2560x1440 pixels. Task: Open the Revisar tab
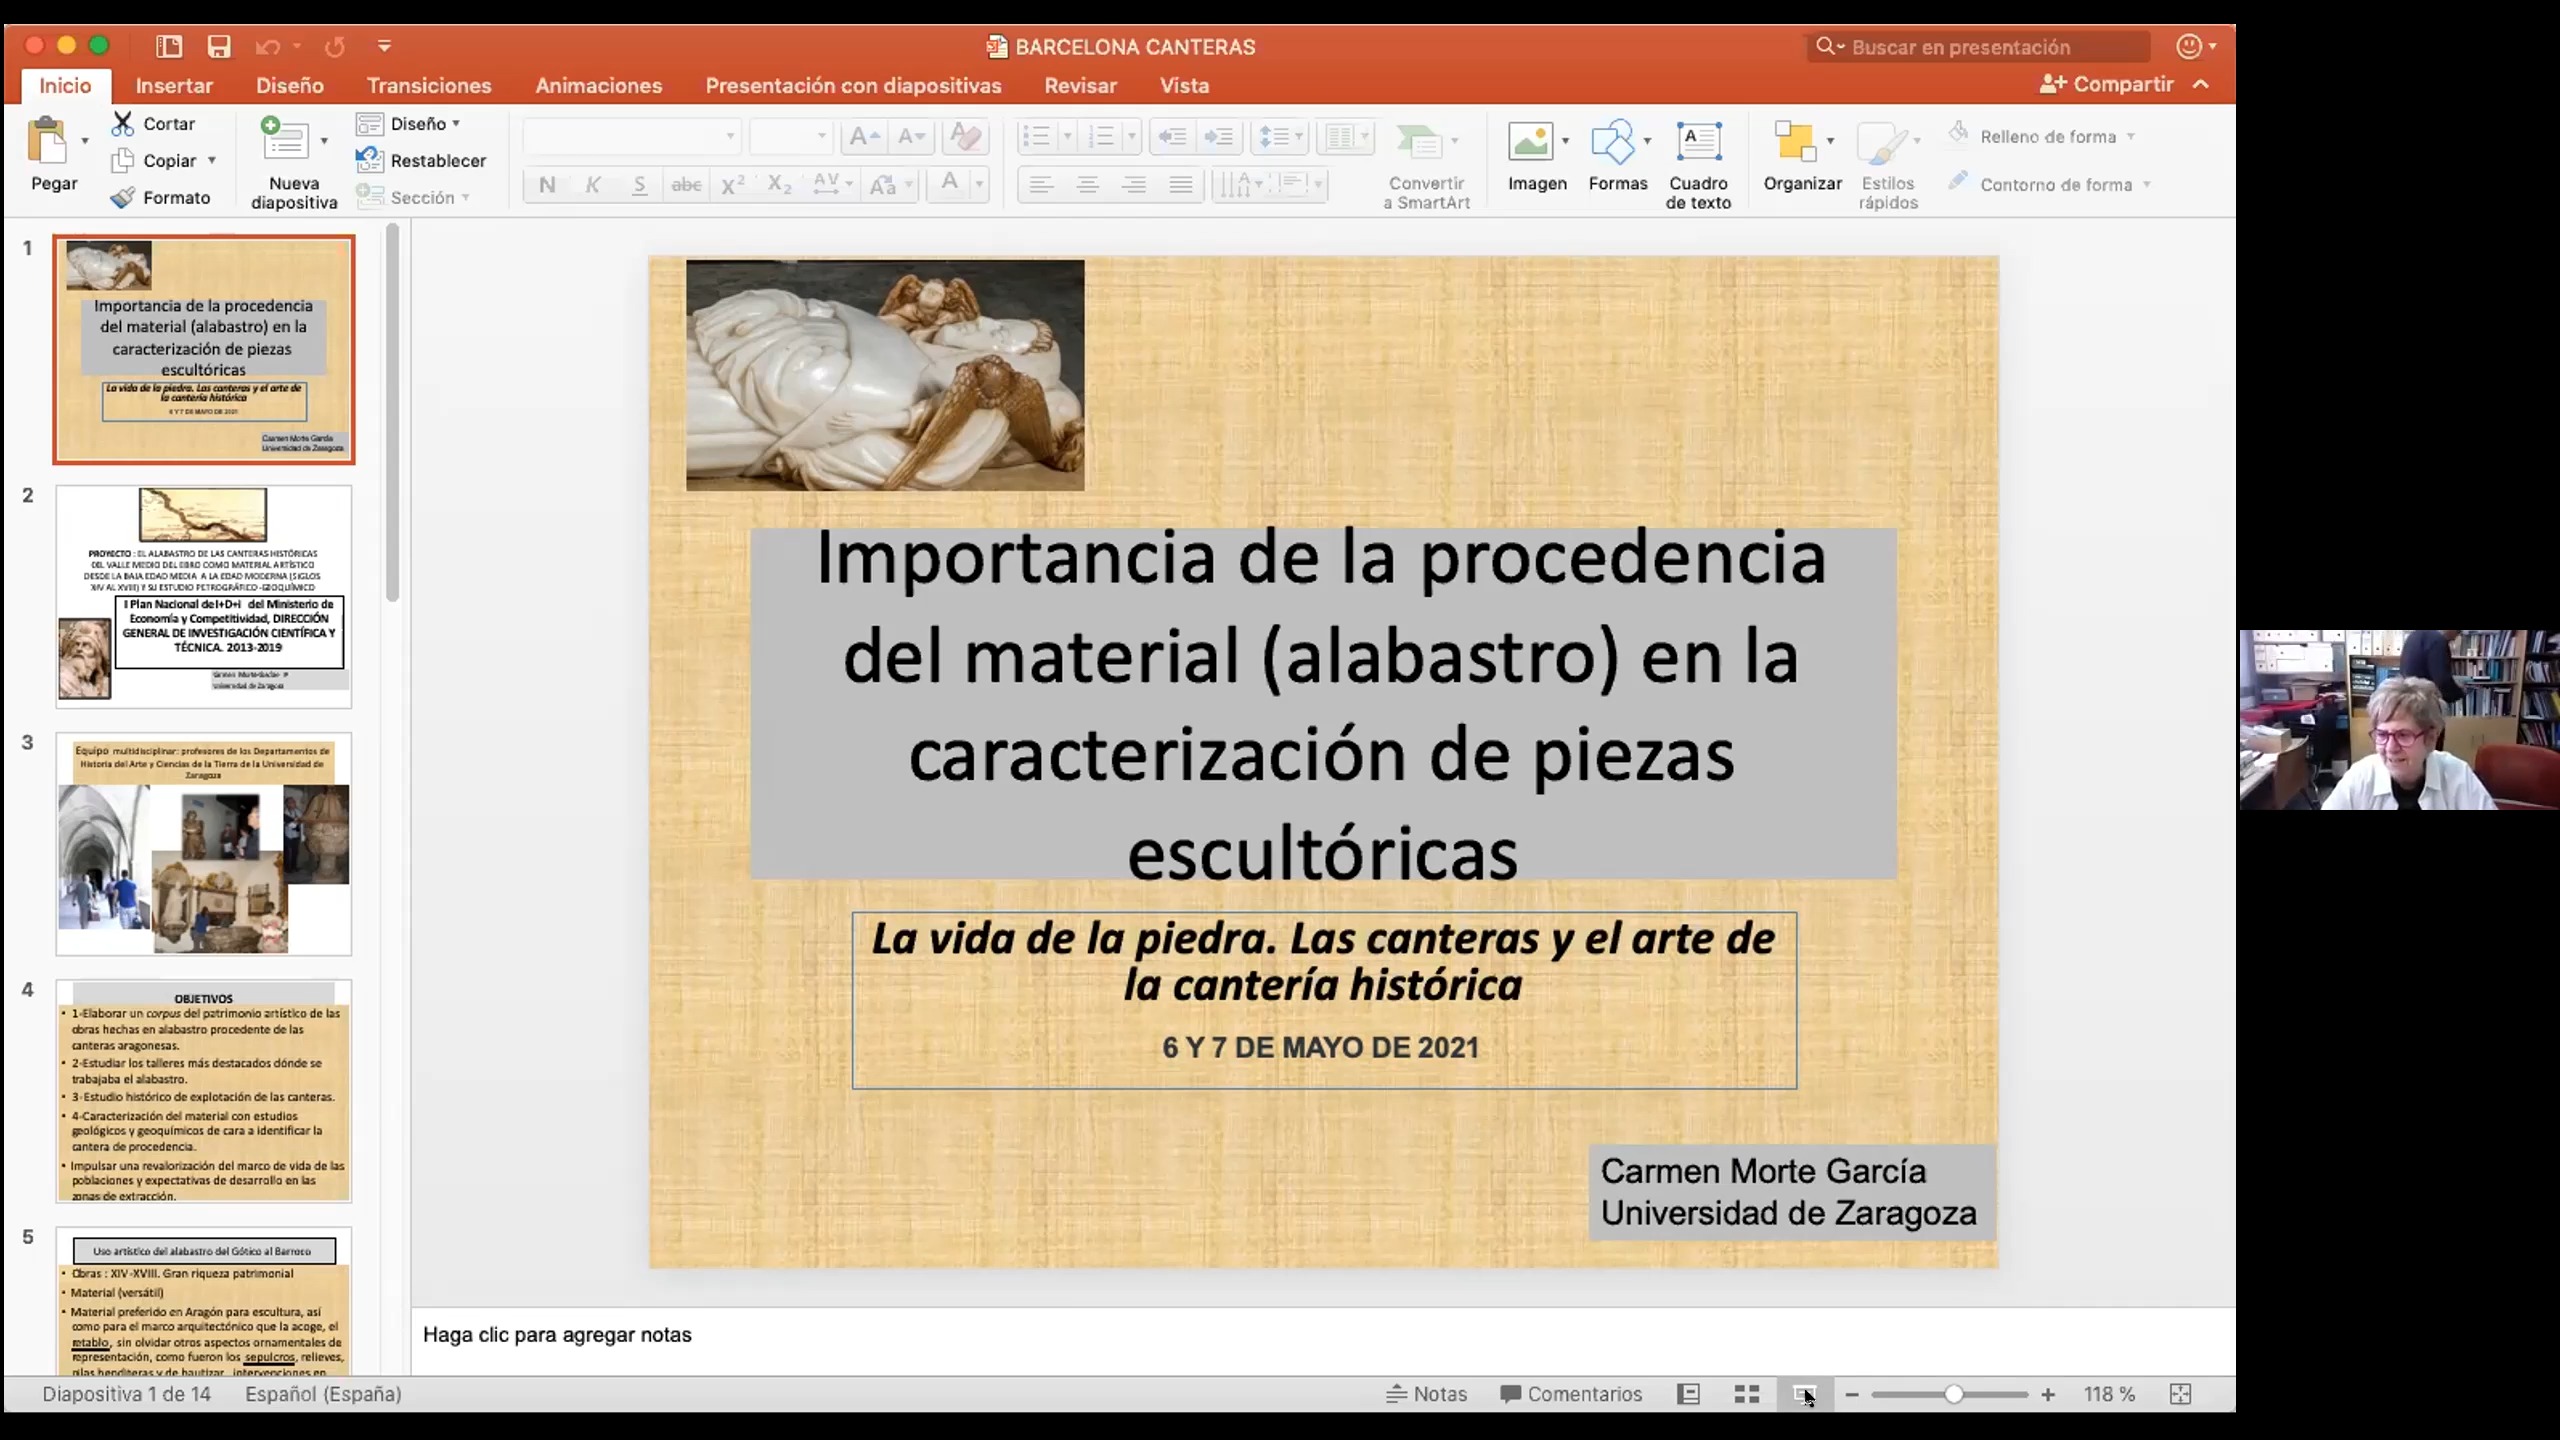[x=1080, y=85]
